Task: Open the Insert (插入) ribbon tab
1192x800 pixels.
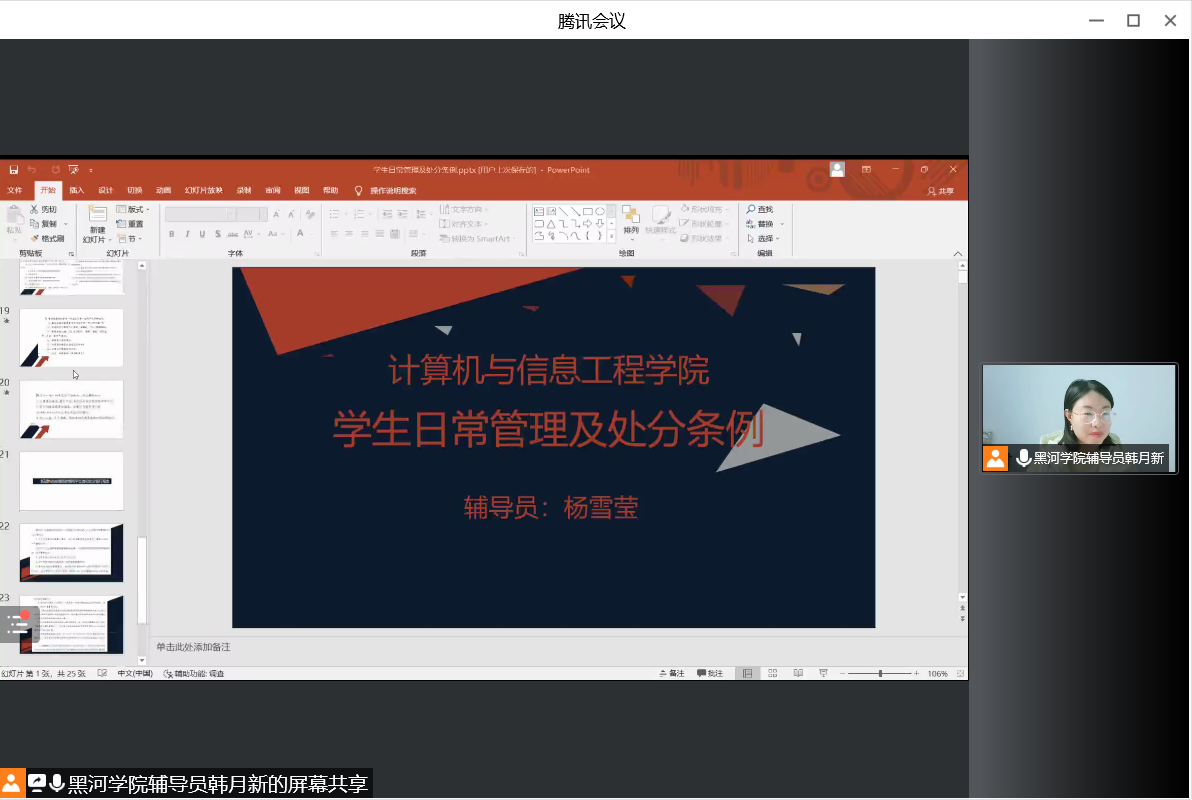Action: pyautogui.click(x=77, y=190)
